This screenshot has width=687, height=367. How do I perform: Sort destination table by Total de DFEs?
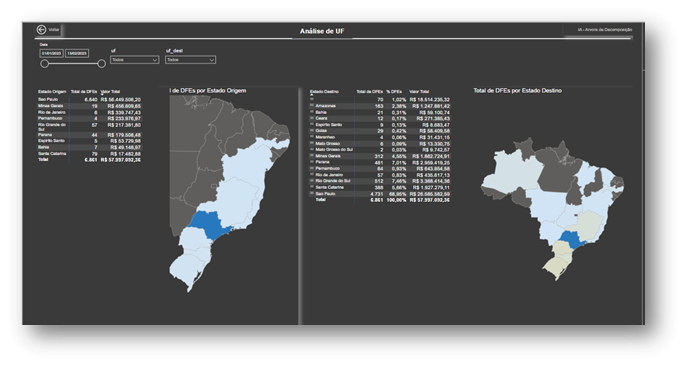coord(370,92)
